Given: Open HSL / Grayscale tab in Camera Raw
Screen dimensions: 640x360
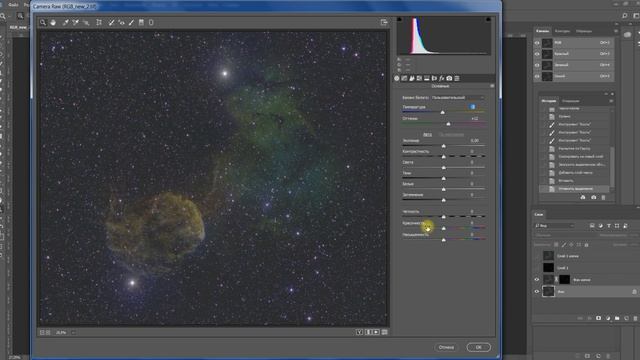Looking at the screenshot, I should (419, 78).
